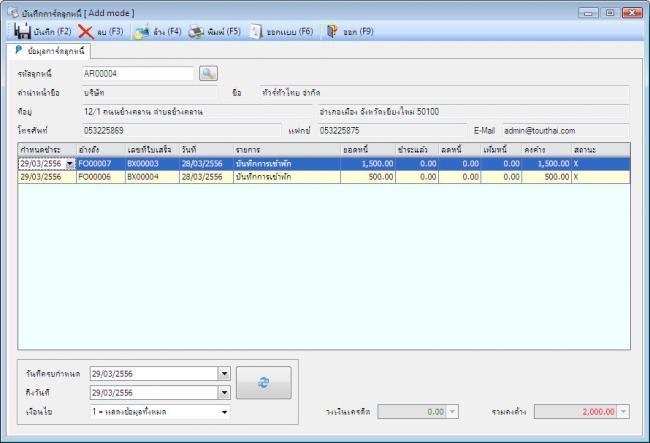Open the second 29/03/2556 date dropdown
650x443 pixels.
224,392
